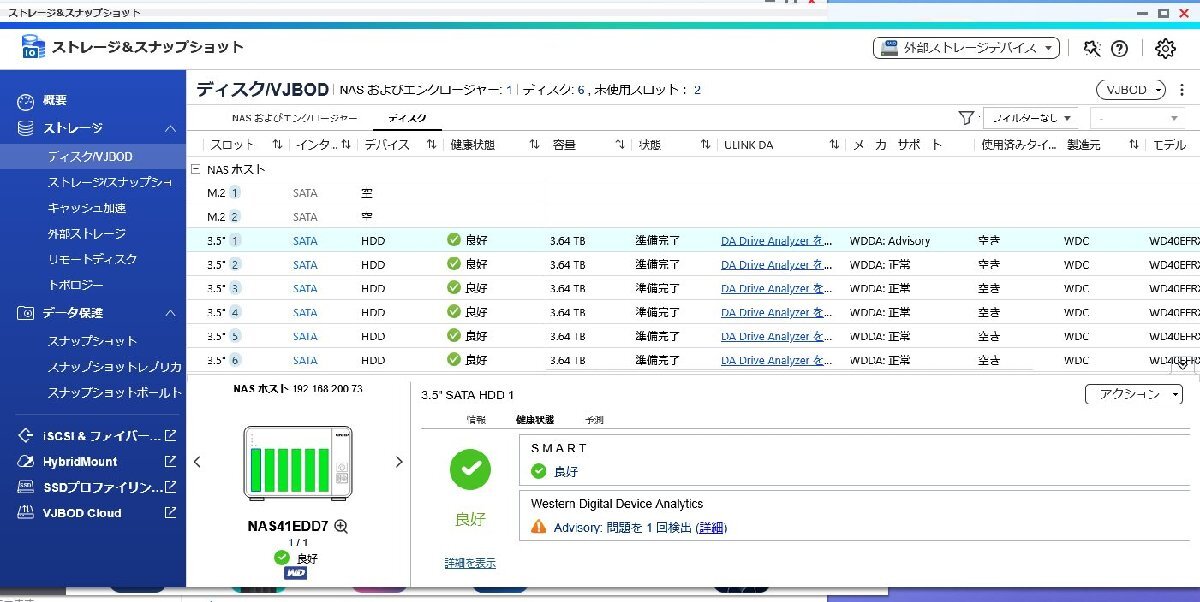This screenshot has width=1200, height=602.
Task: Click the magnifier icon beside NAS41EDD7
Action: click(341, 525)
